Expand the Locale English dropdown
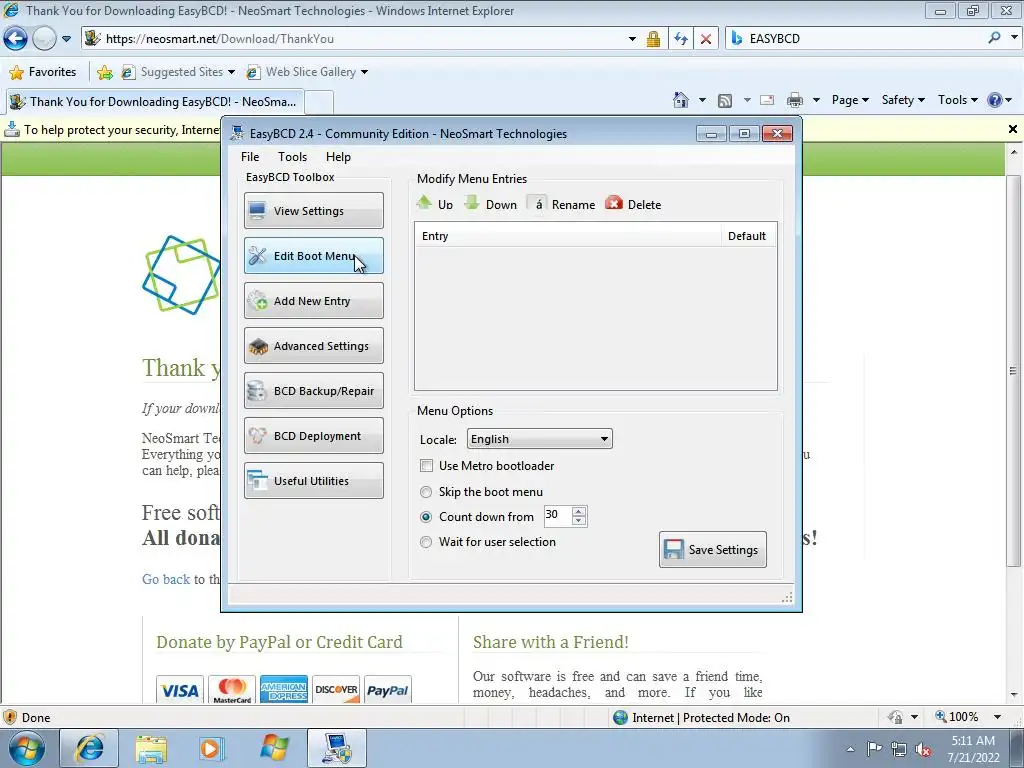 click(539, 439)
